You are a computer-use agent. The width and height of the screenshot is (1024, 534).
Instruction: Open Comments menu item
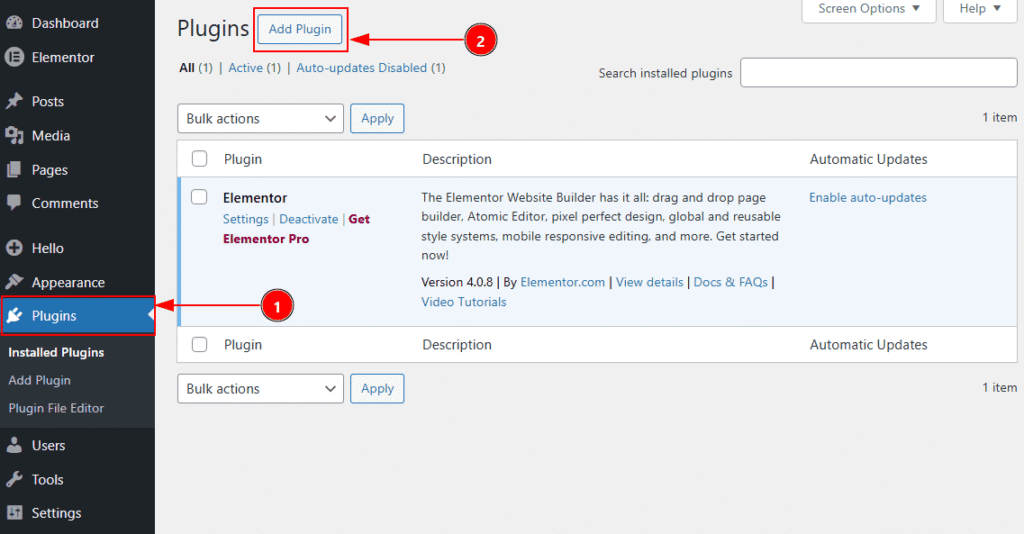click(65, 203)
